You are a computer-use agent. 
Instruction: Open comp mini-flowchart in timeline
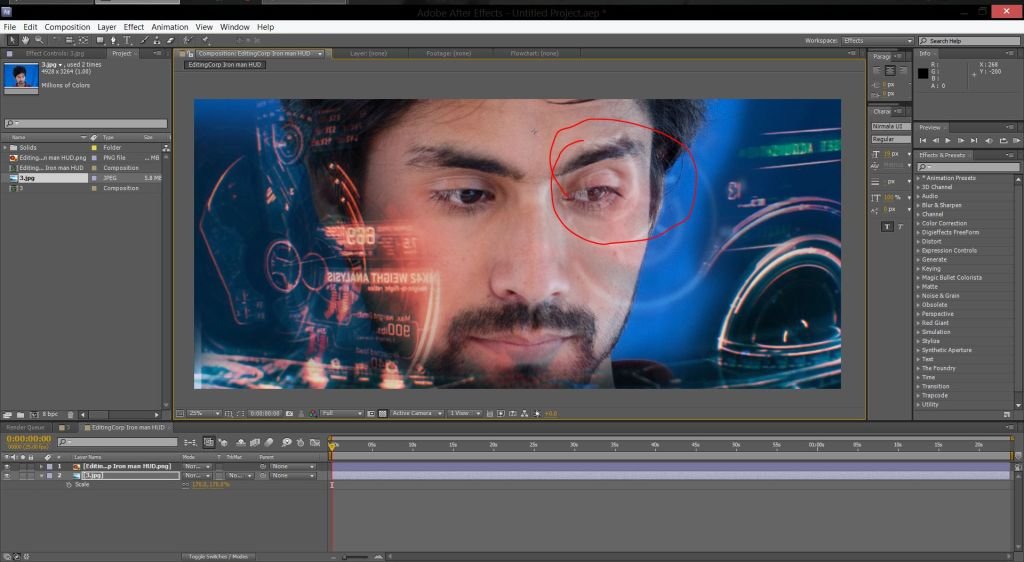[189, 443]
